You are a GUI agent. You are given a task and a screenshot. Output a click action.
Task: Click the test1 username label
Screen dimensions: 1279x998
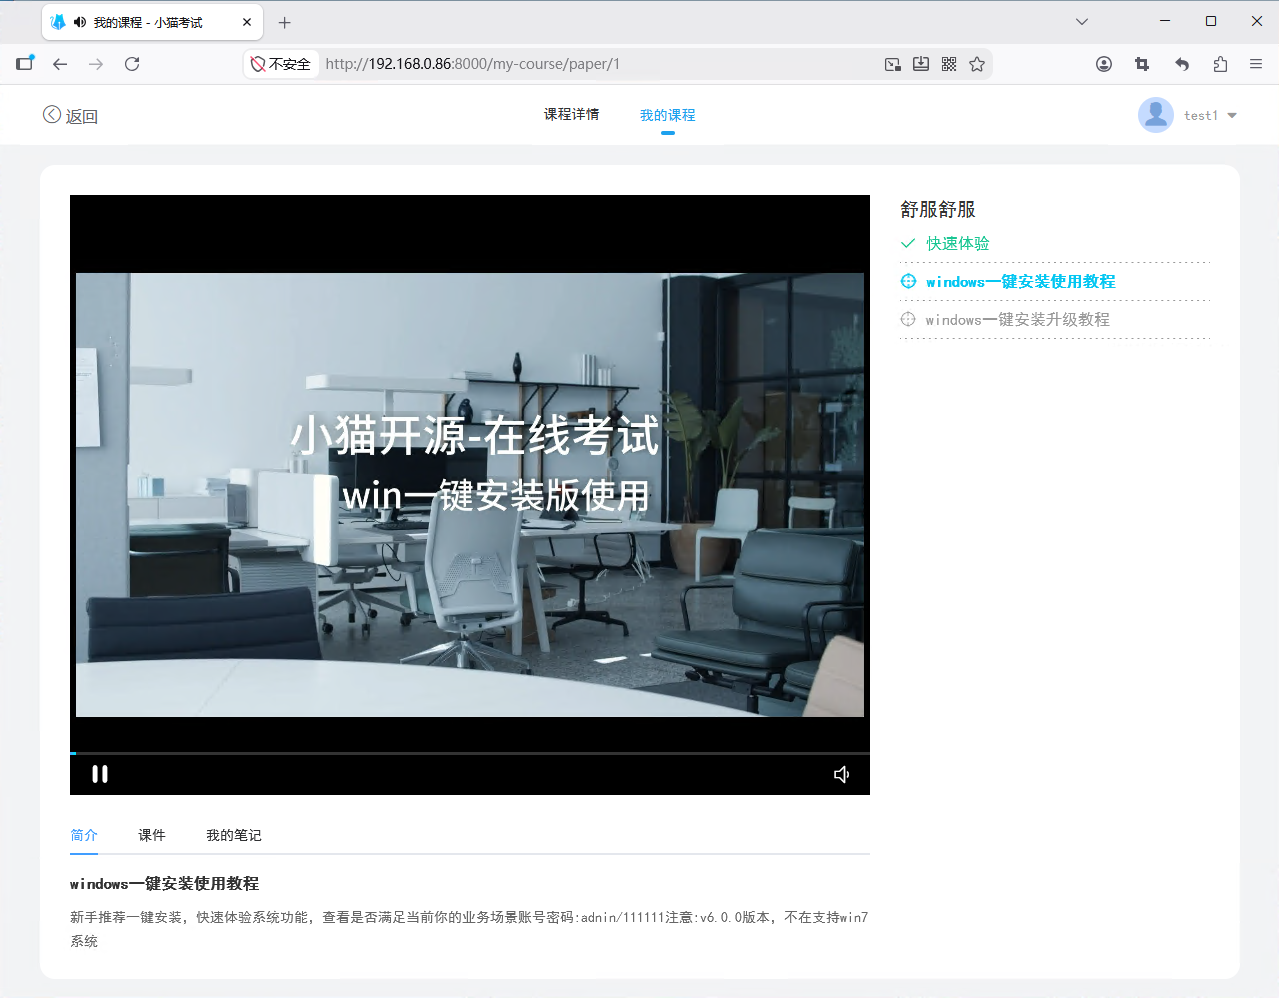point(1201,116)
